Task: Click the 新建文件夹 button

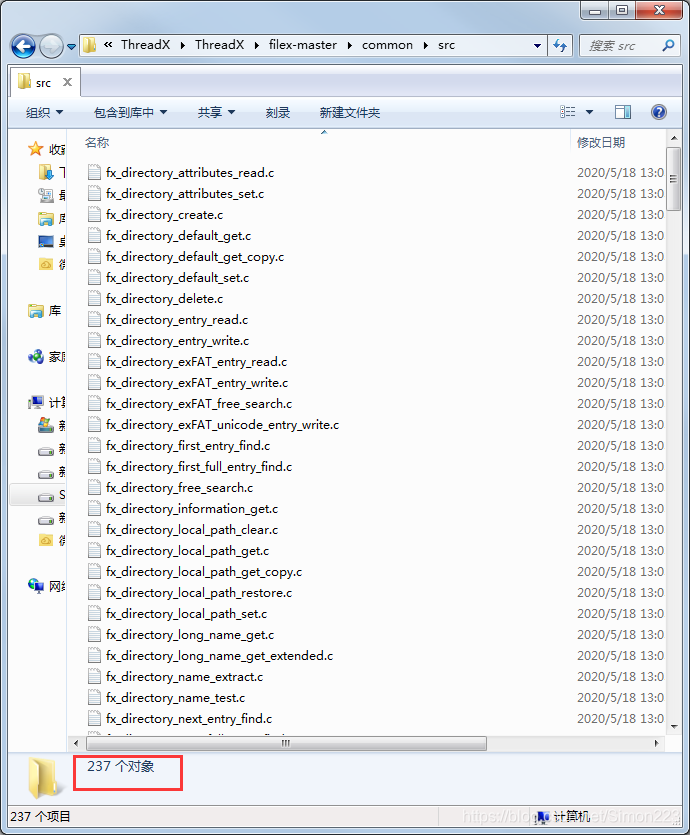Action: [x=349, y=112]
